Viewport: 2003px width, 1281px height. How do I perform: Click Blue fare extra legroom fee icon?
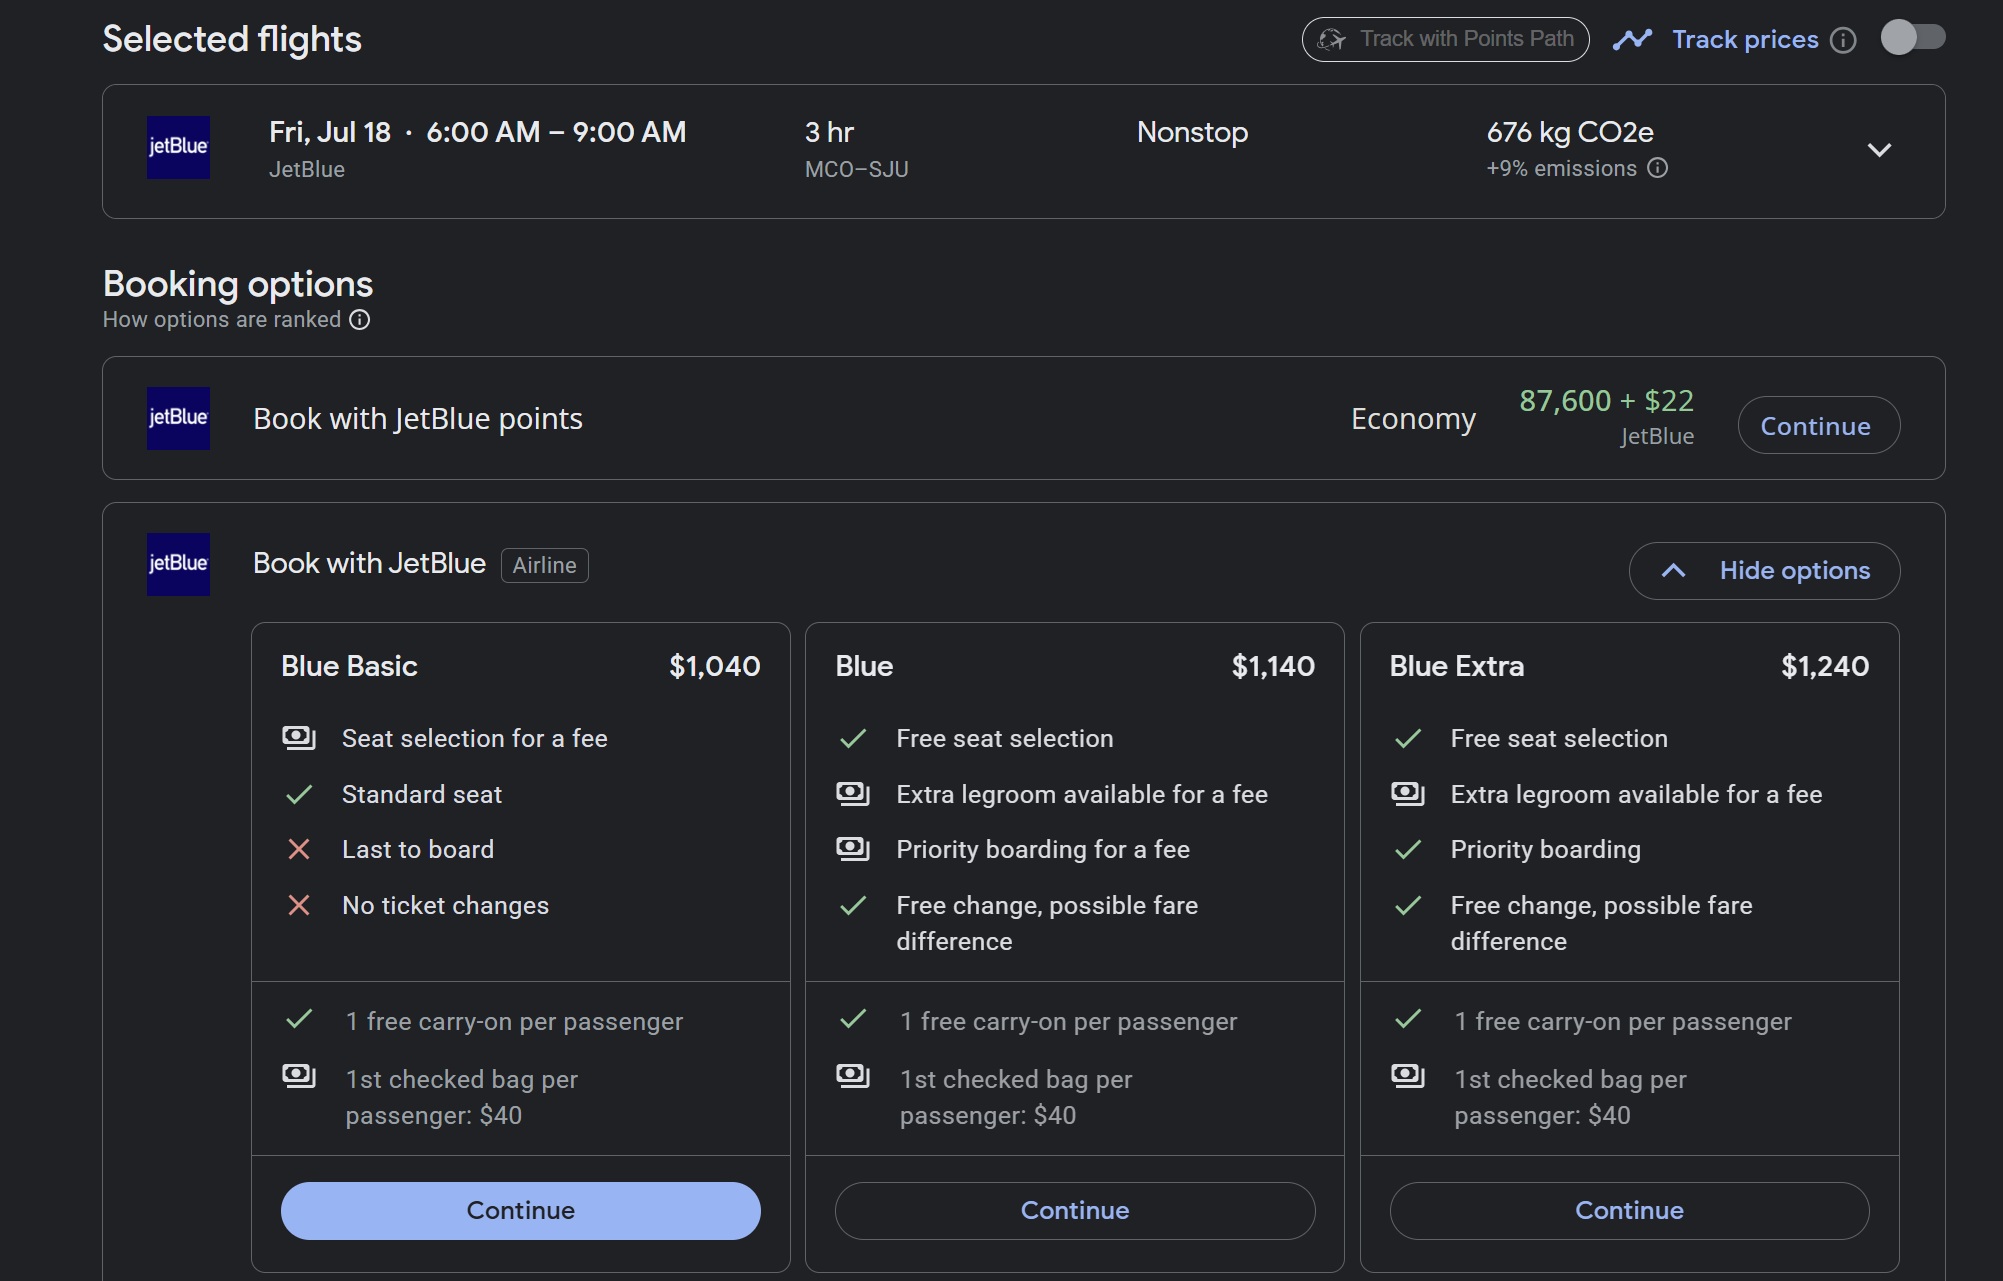click(x=853, y=794)
